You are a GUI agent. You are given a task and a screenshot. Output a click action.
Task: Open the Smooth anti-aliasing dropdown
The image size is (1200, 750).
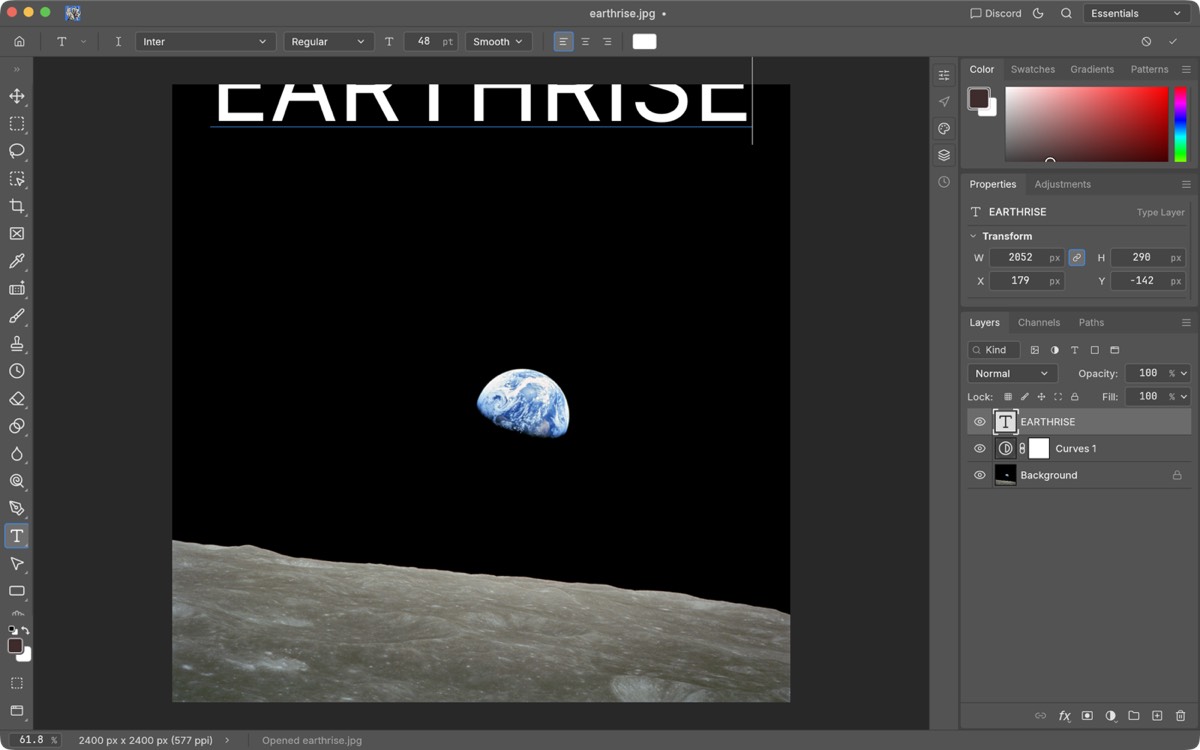(x=498, y=42)
